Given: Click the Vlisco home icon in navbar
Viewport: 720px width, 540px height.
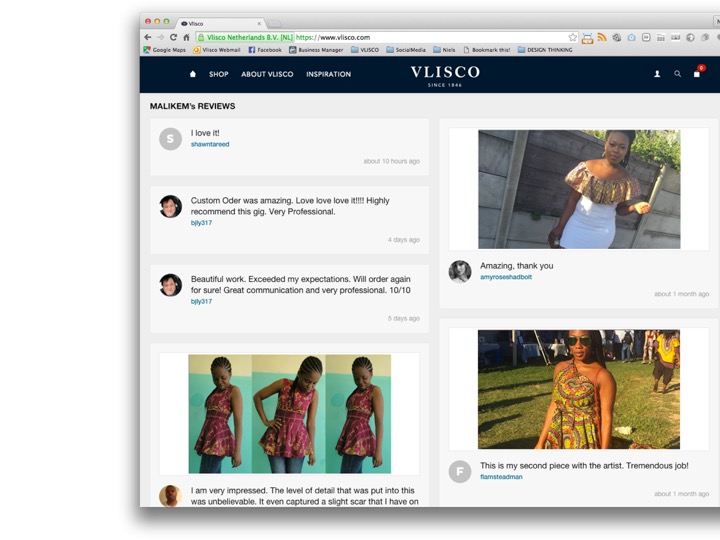Looking at the screenshot, I should (193, 74).
